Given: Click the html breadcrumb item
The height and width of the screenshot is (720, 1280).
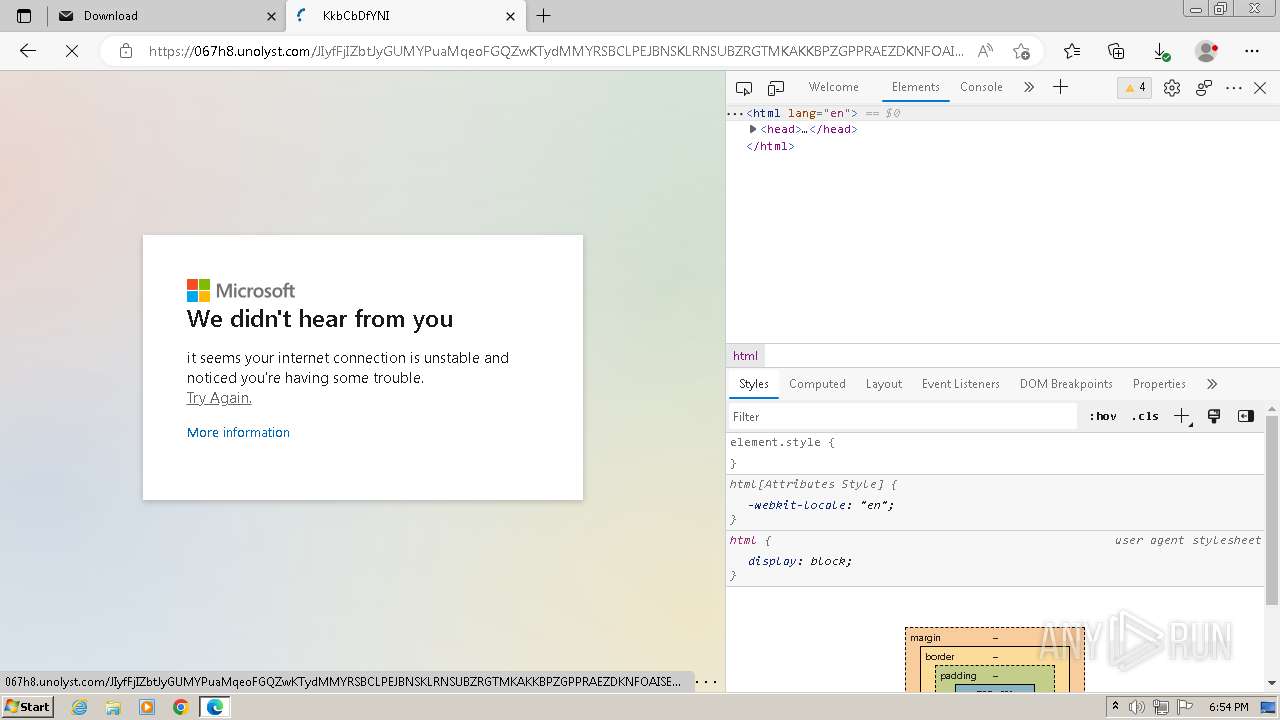Looking at the screenshot, I should click(745, 356).
